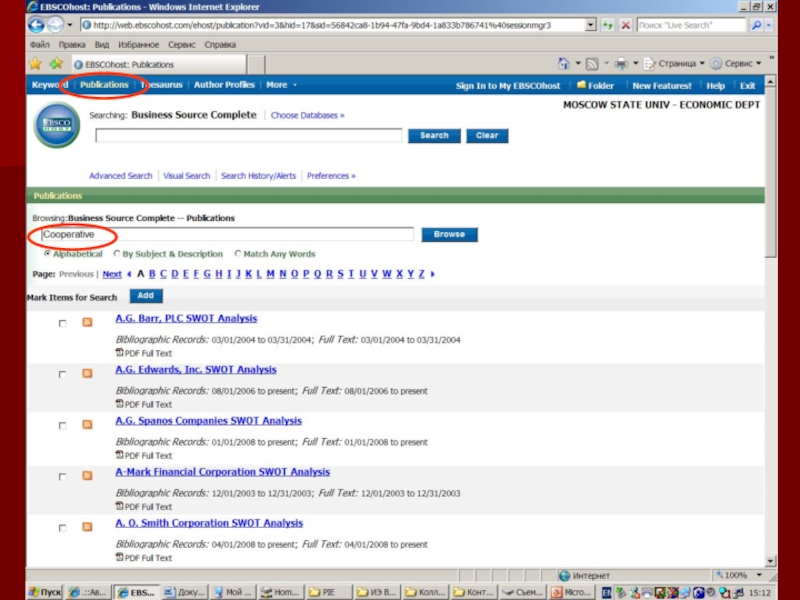The height and width of the screenshot is (600, 800).
Task: Click the Print toolbar icon
Action: pos(621,64)
